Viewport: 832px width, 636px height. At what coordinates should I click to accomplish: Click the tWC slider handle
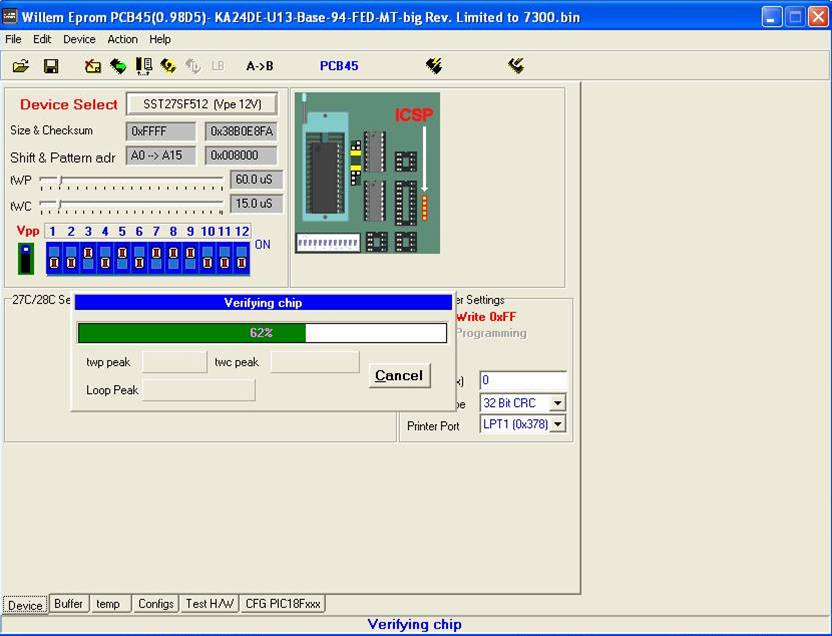tap(60, 205)
